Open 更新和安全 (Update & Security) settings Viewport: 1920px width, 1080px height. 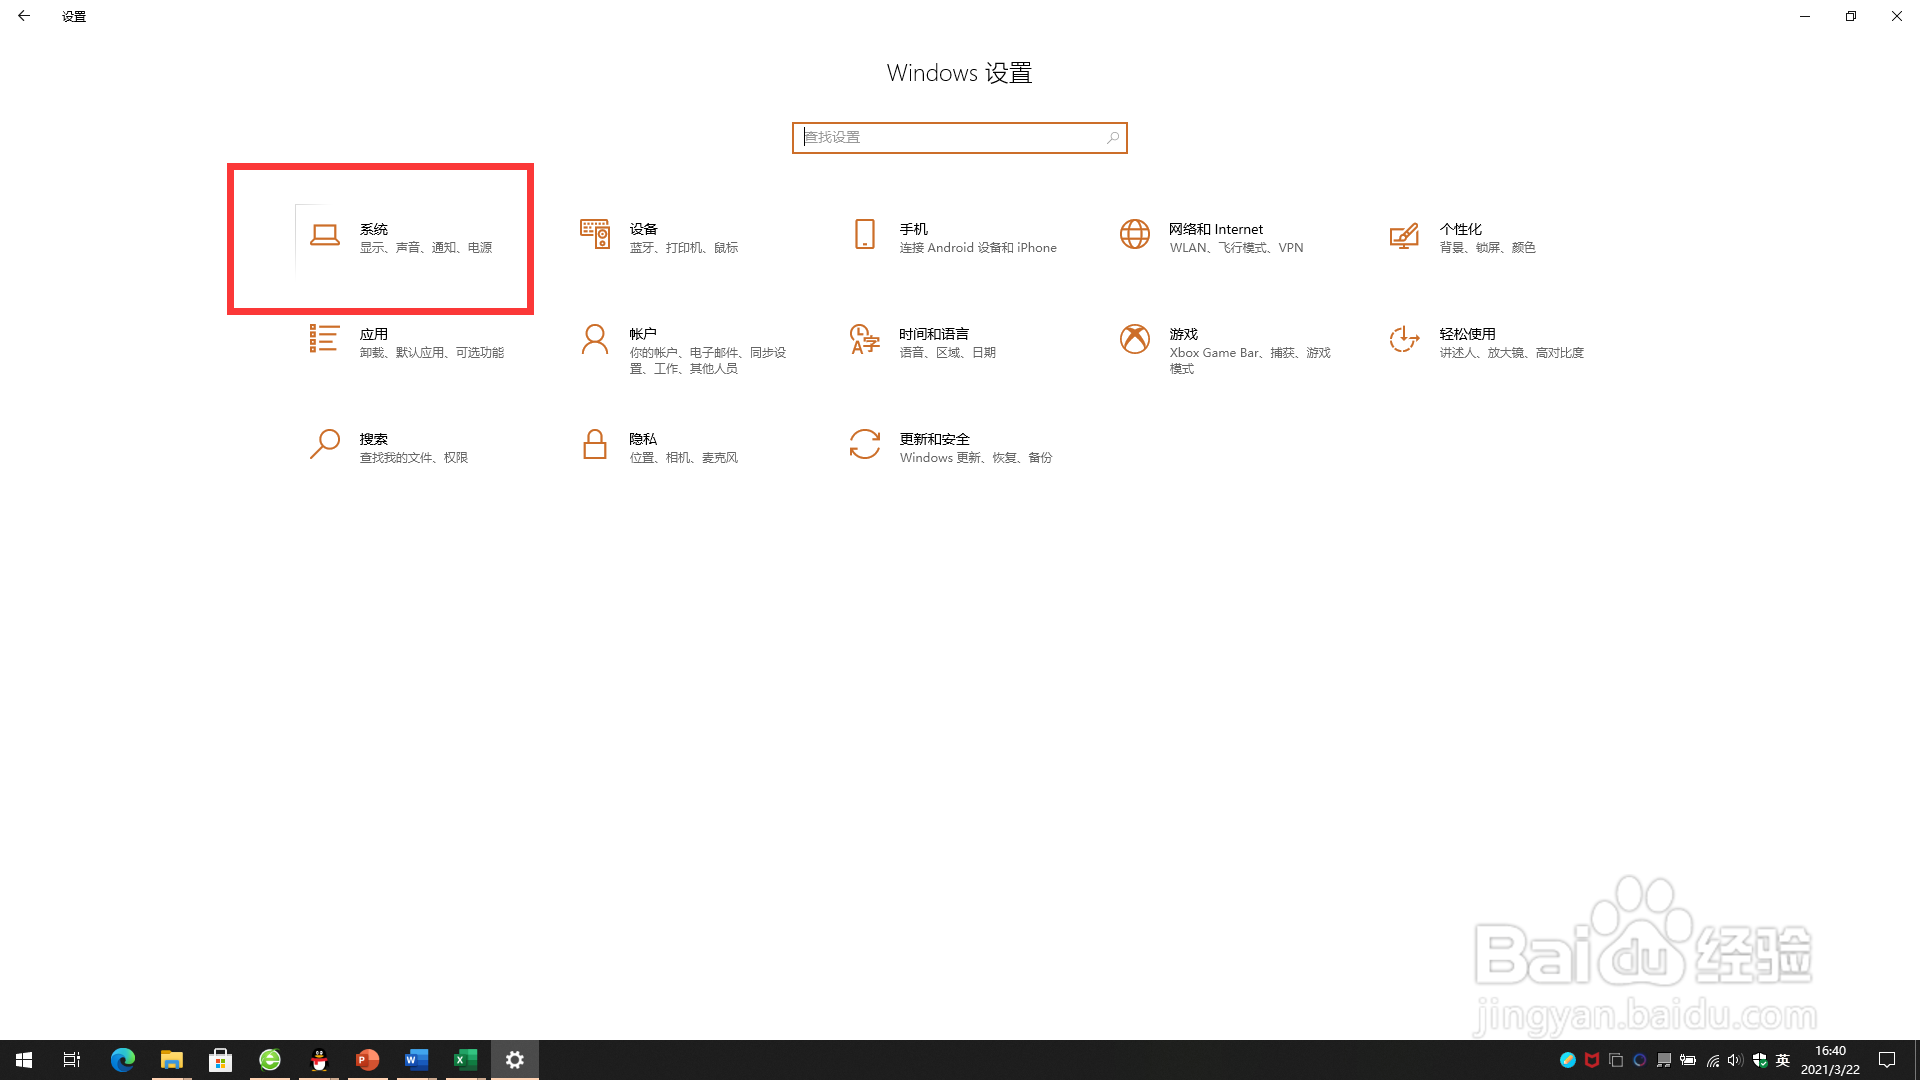tap(953, 448)
